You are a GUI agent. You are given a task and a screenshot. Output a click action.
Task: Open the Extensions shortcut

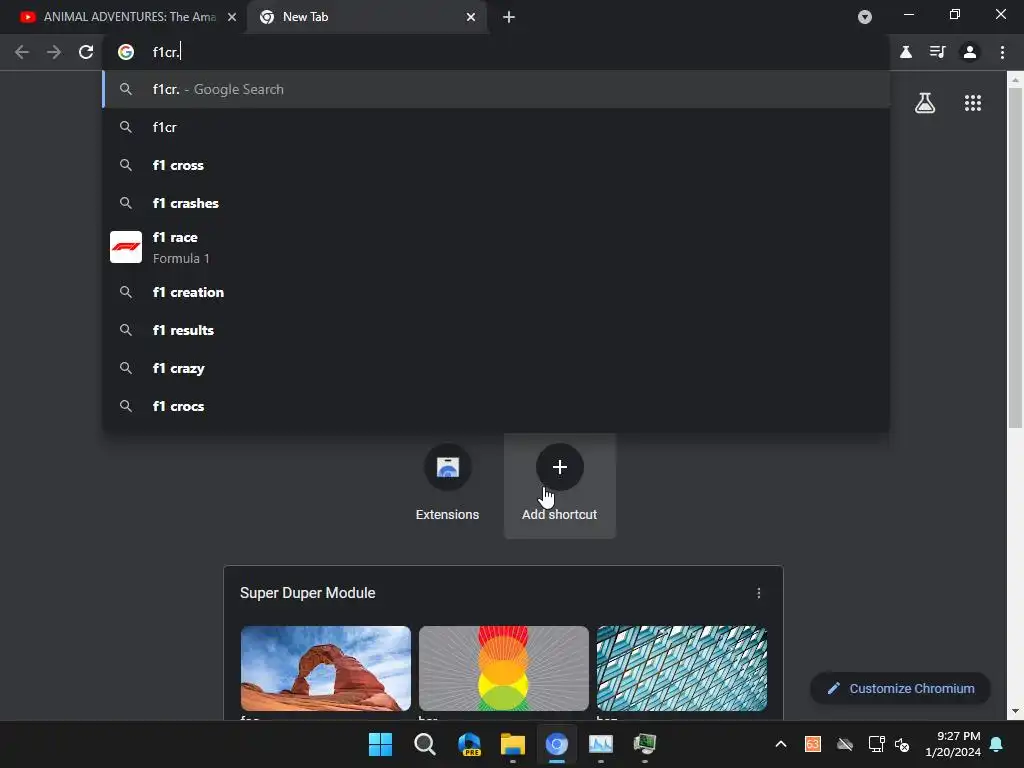(x=447, y=485)
